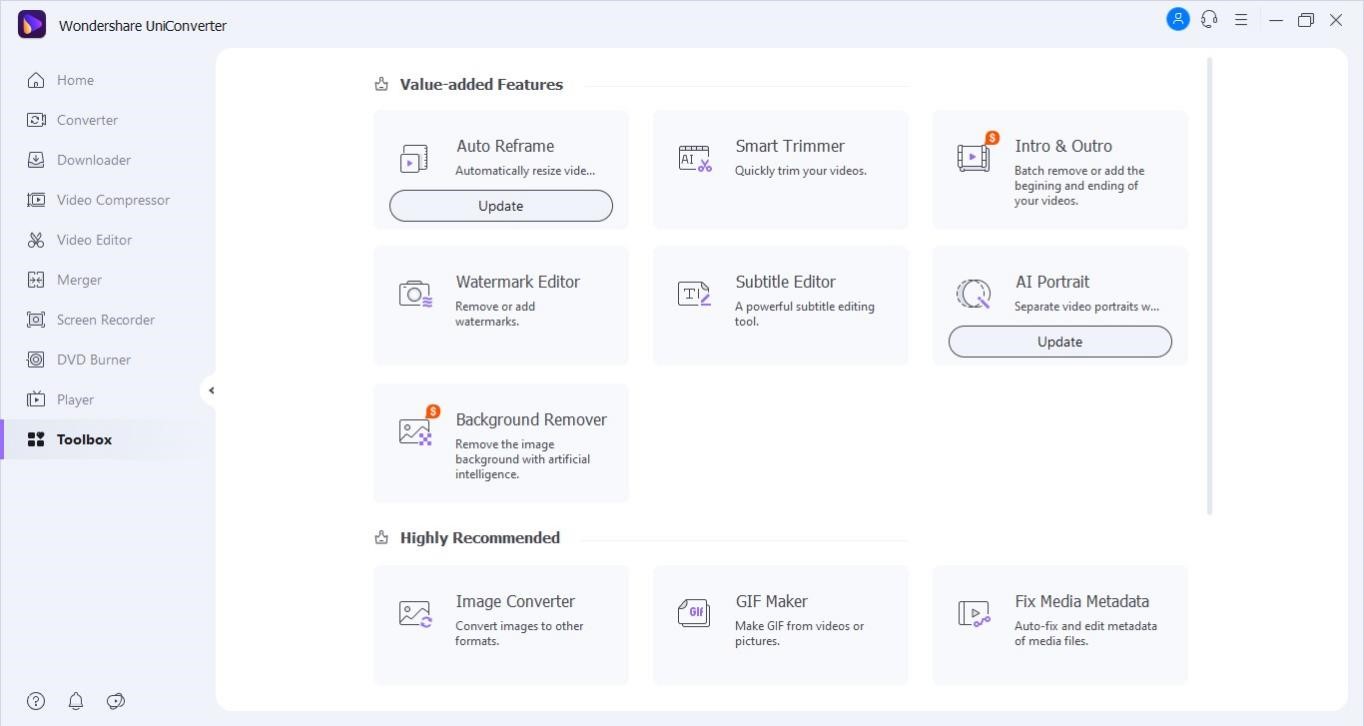Click the Intro & Outro film icon
Viewport: 1364px width, 726px height.
(974, 157)
